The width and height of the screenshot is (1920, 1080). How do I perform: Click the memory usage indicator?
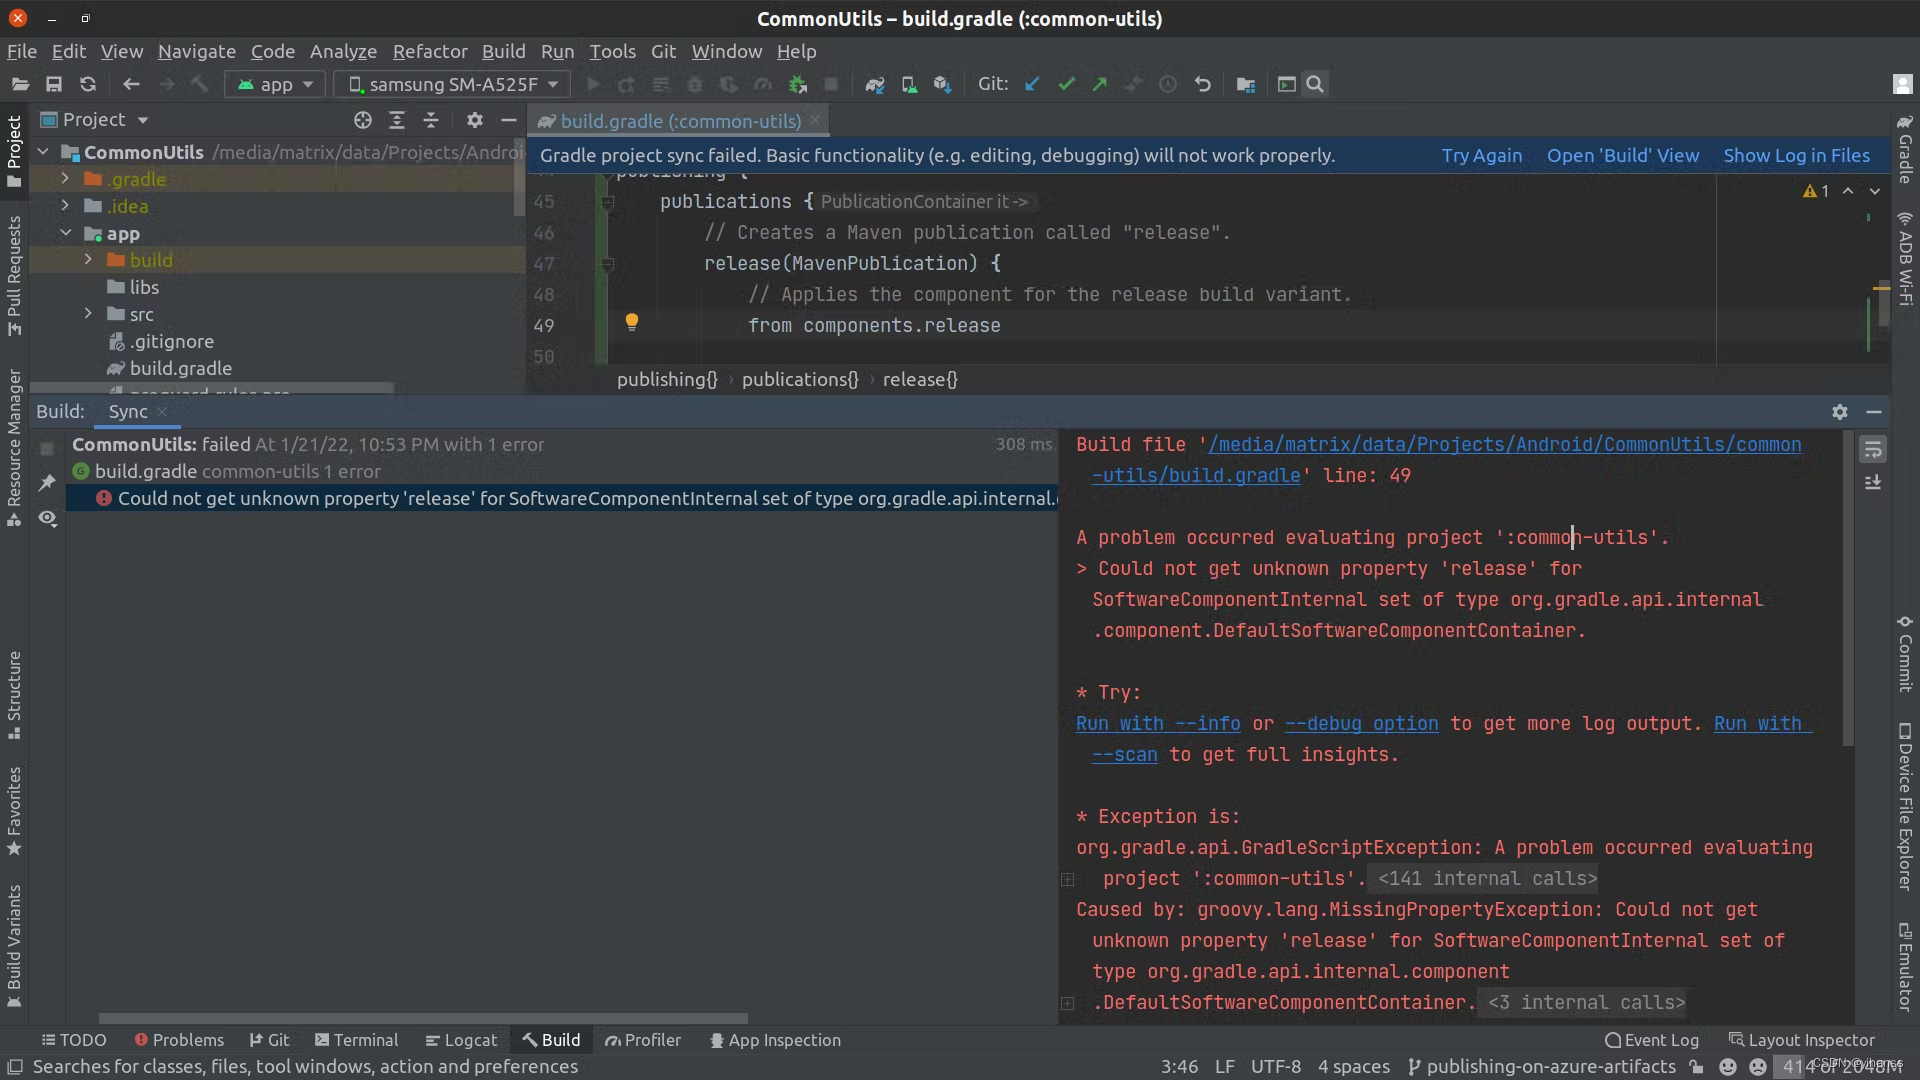1843,1067
